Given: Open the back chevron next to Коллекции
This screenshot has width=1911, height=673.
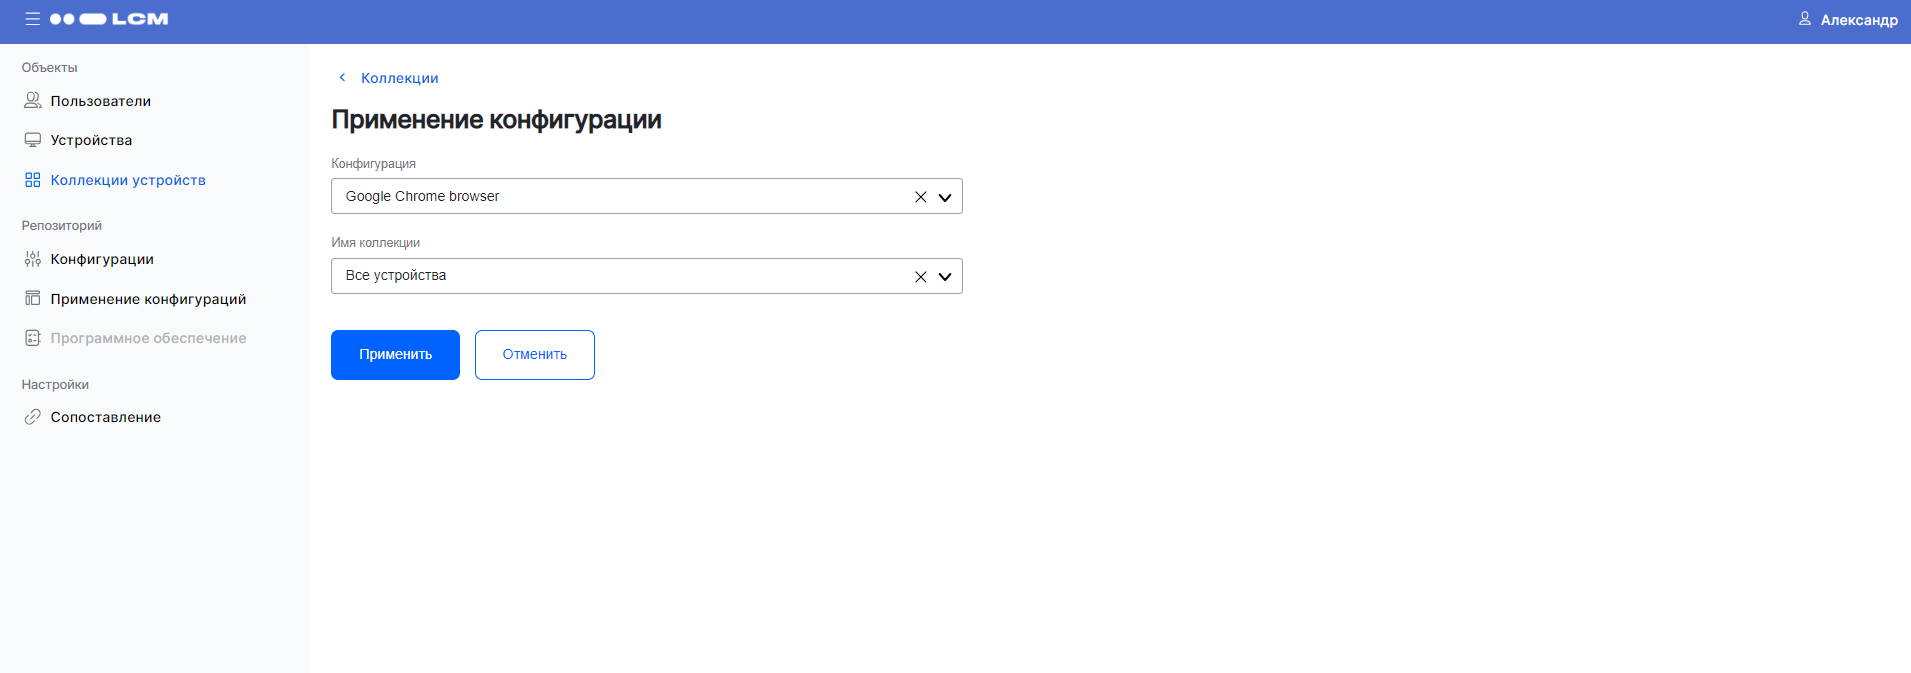Looking at the screenshot, I should (x=342, y=77).
